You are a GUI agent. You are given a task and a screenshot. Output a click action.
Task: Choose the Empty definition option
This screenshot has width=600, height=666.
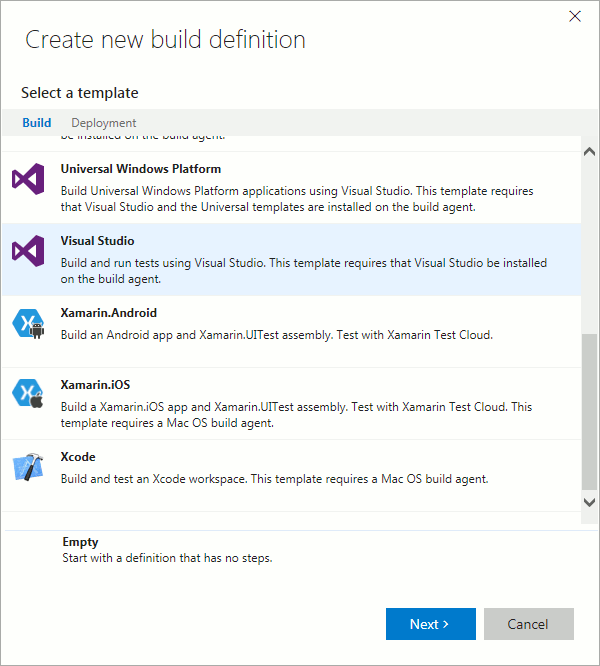80,542
